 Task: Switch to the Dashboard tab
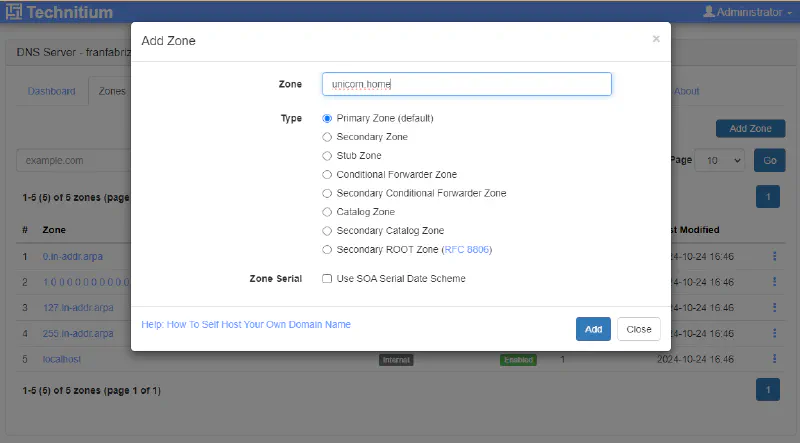[52, 91]
